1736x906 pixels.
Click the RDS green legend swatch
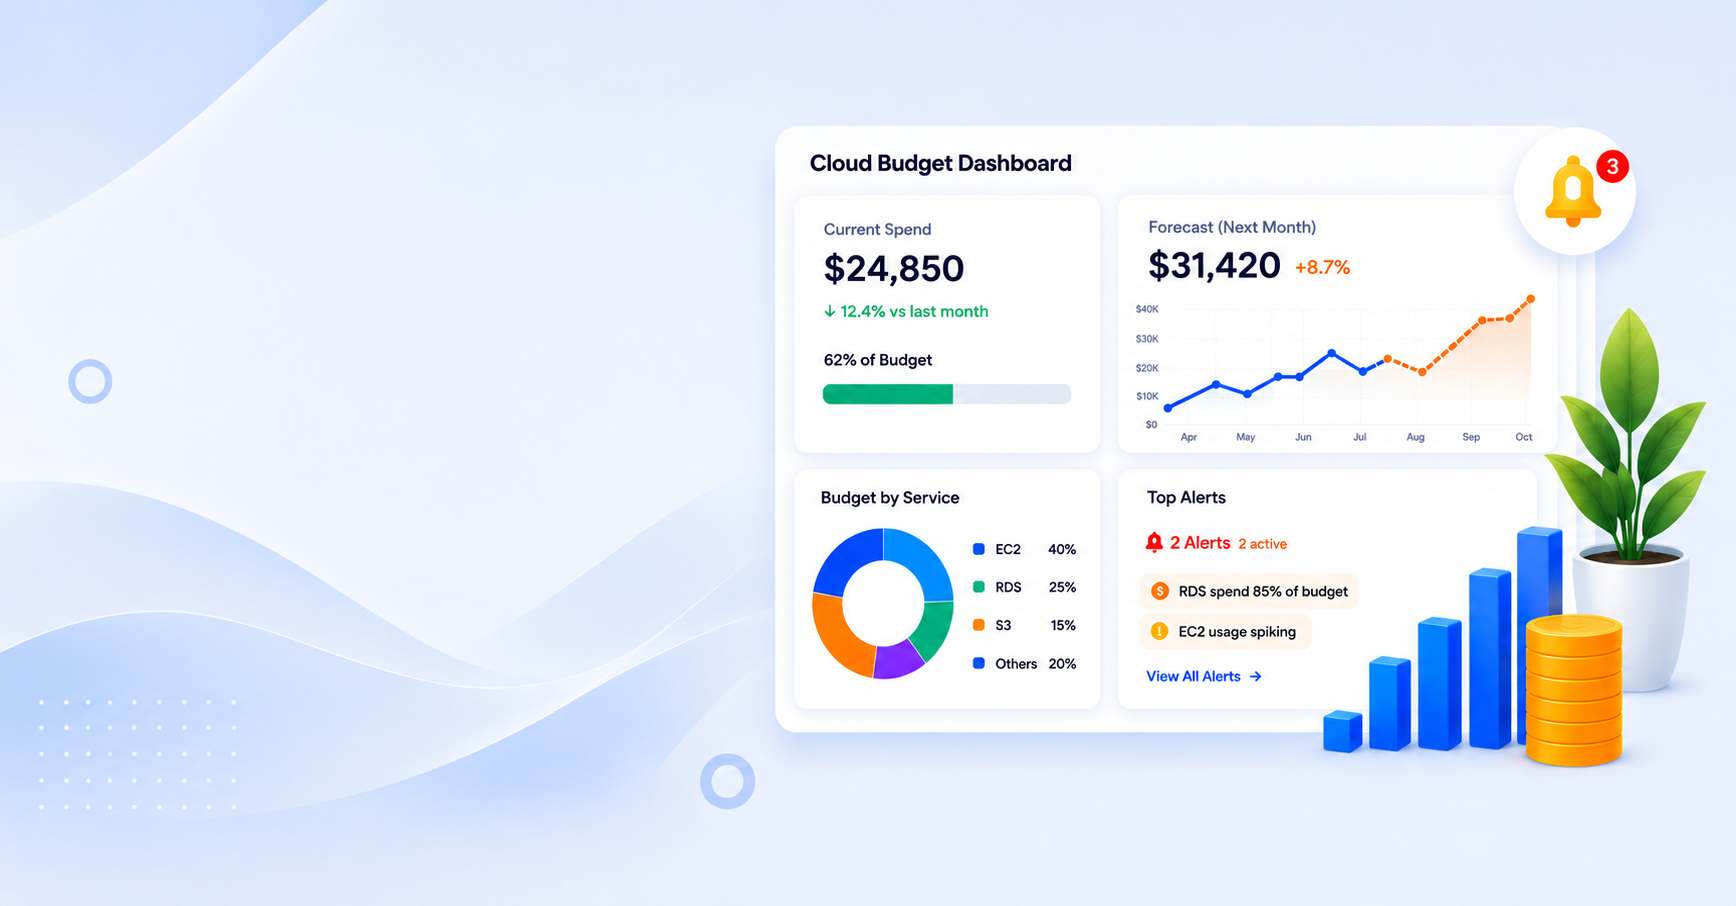[979, 587]
